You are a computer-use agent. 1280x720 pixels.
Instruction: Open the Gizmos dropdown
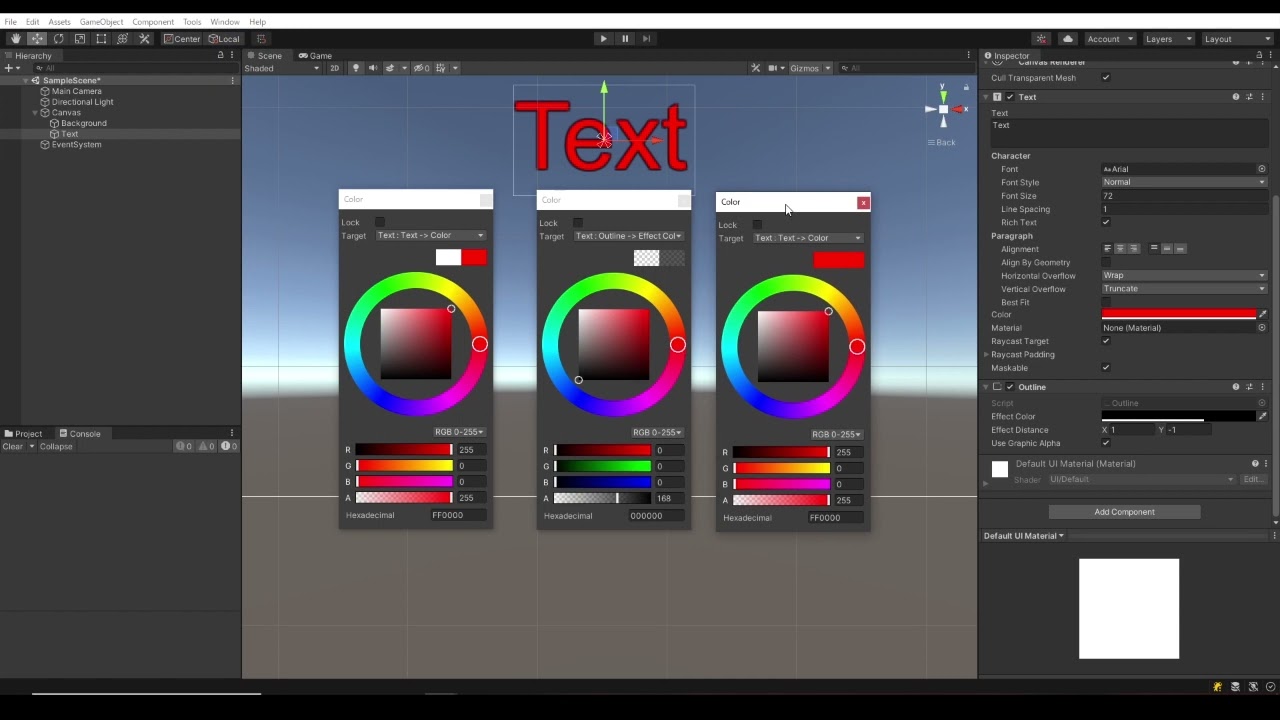click(x=810, y=68)
